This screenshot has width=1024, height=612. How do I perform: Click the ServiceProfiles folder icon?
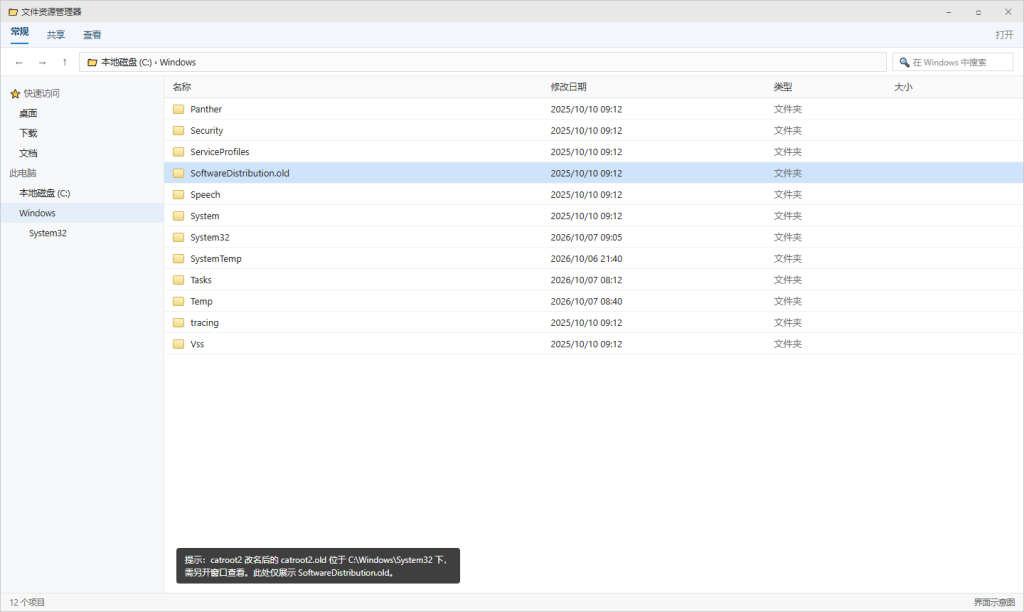(x=178, y=152)
